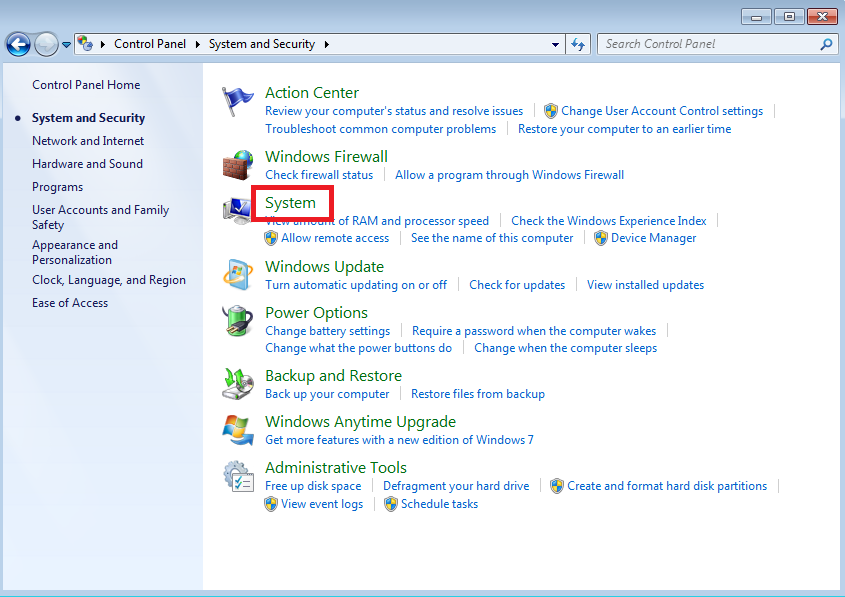Viewport: 845px width, 597px height.
Task: Click the System and Security breadcrumb
Action: coord(262,44)
